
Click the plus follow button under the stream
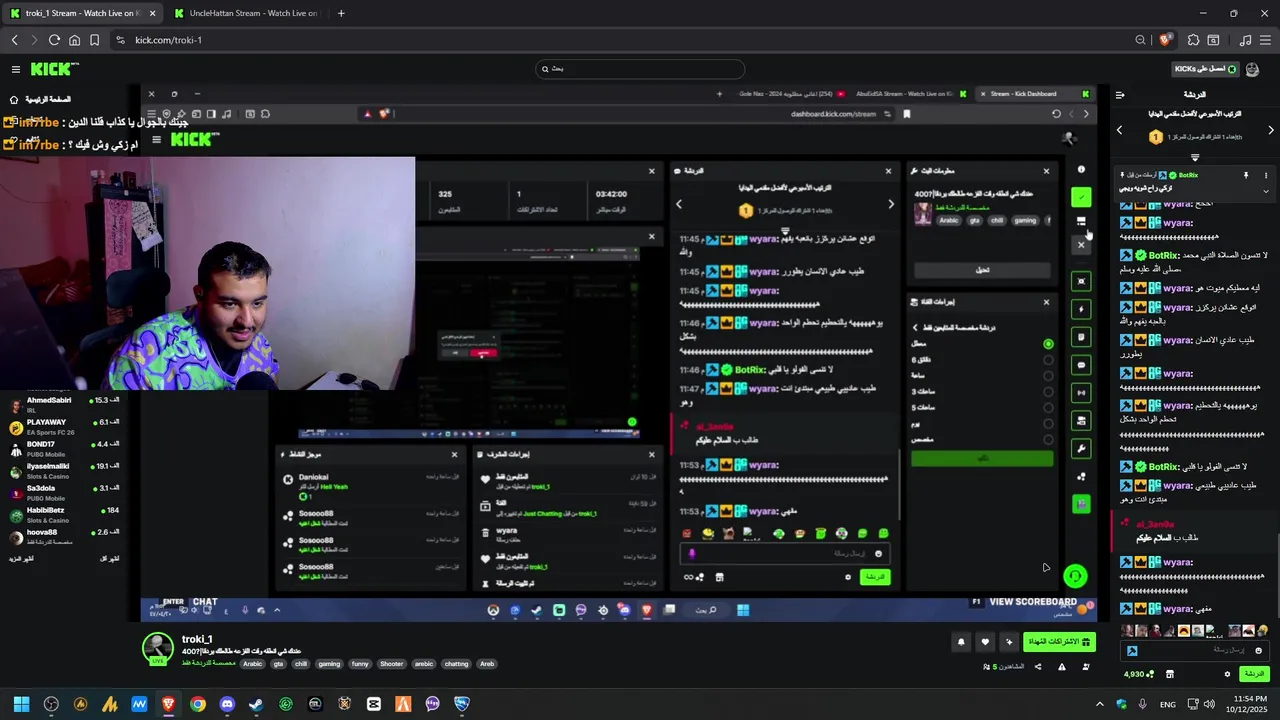[x=1009, y=642]
